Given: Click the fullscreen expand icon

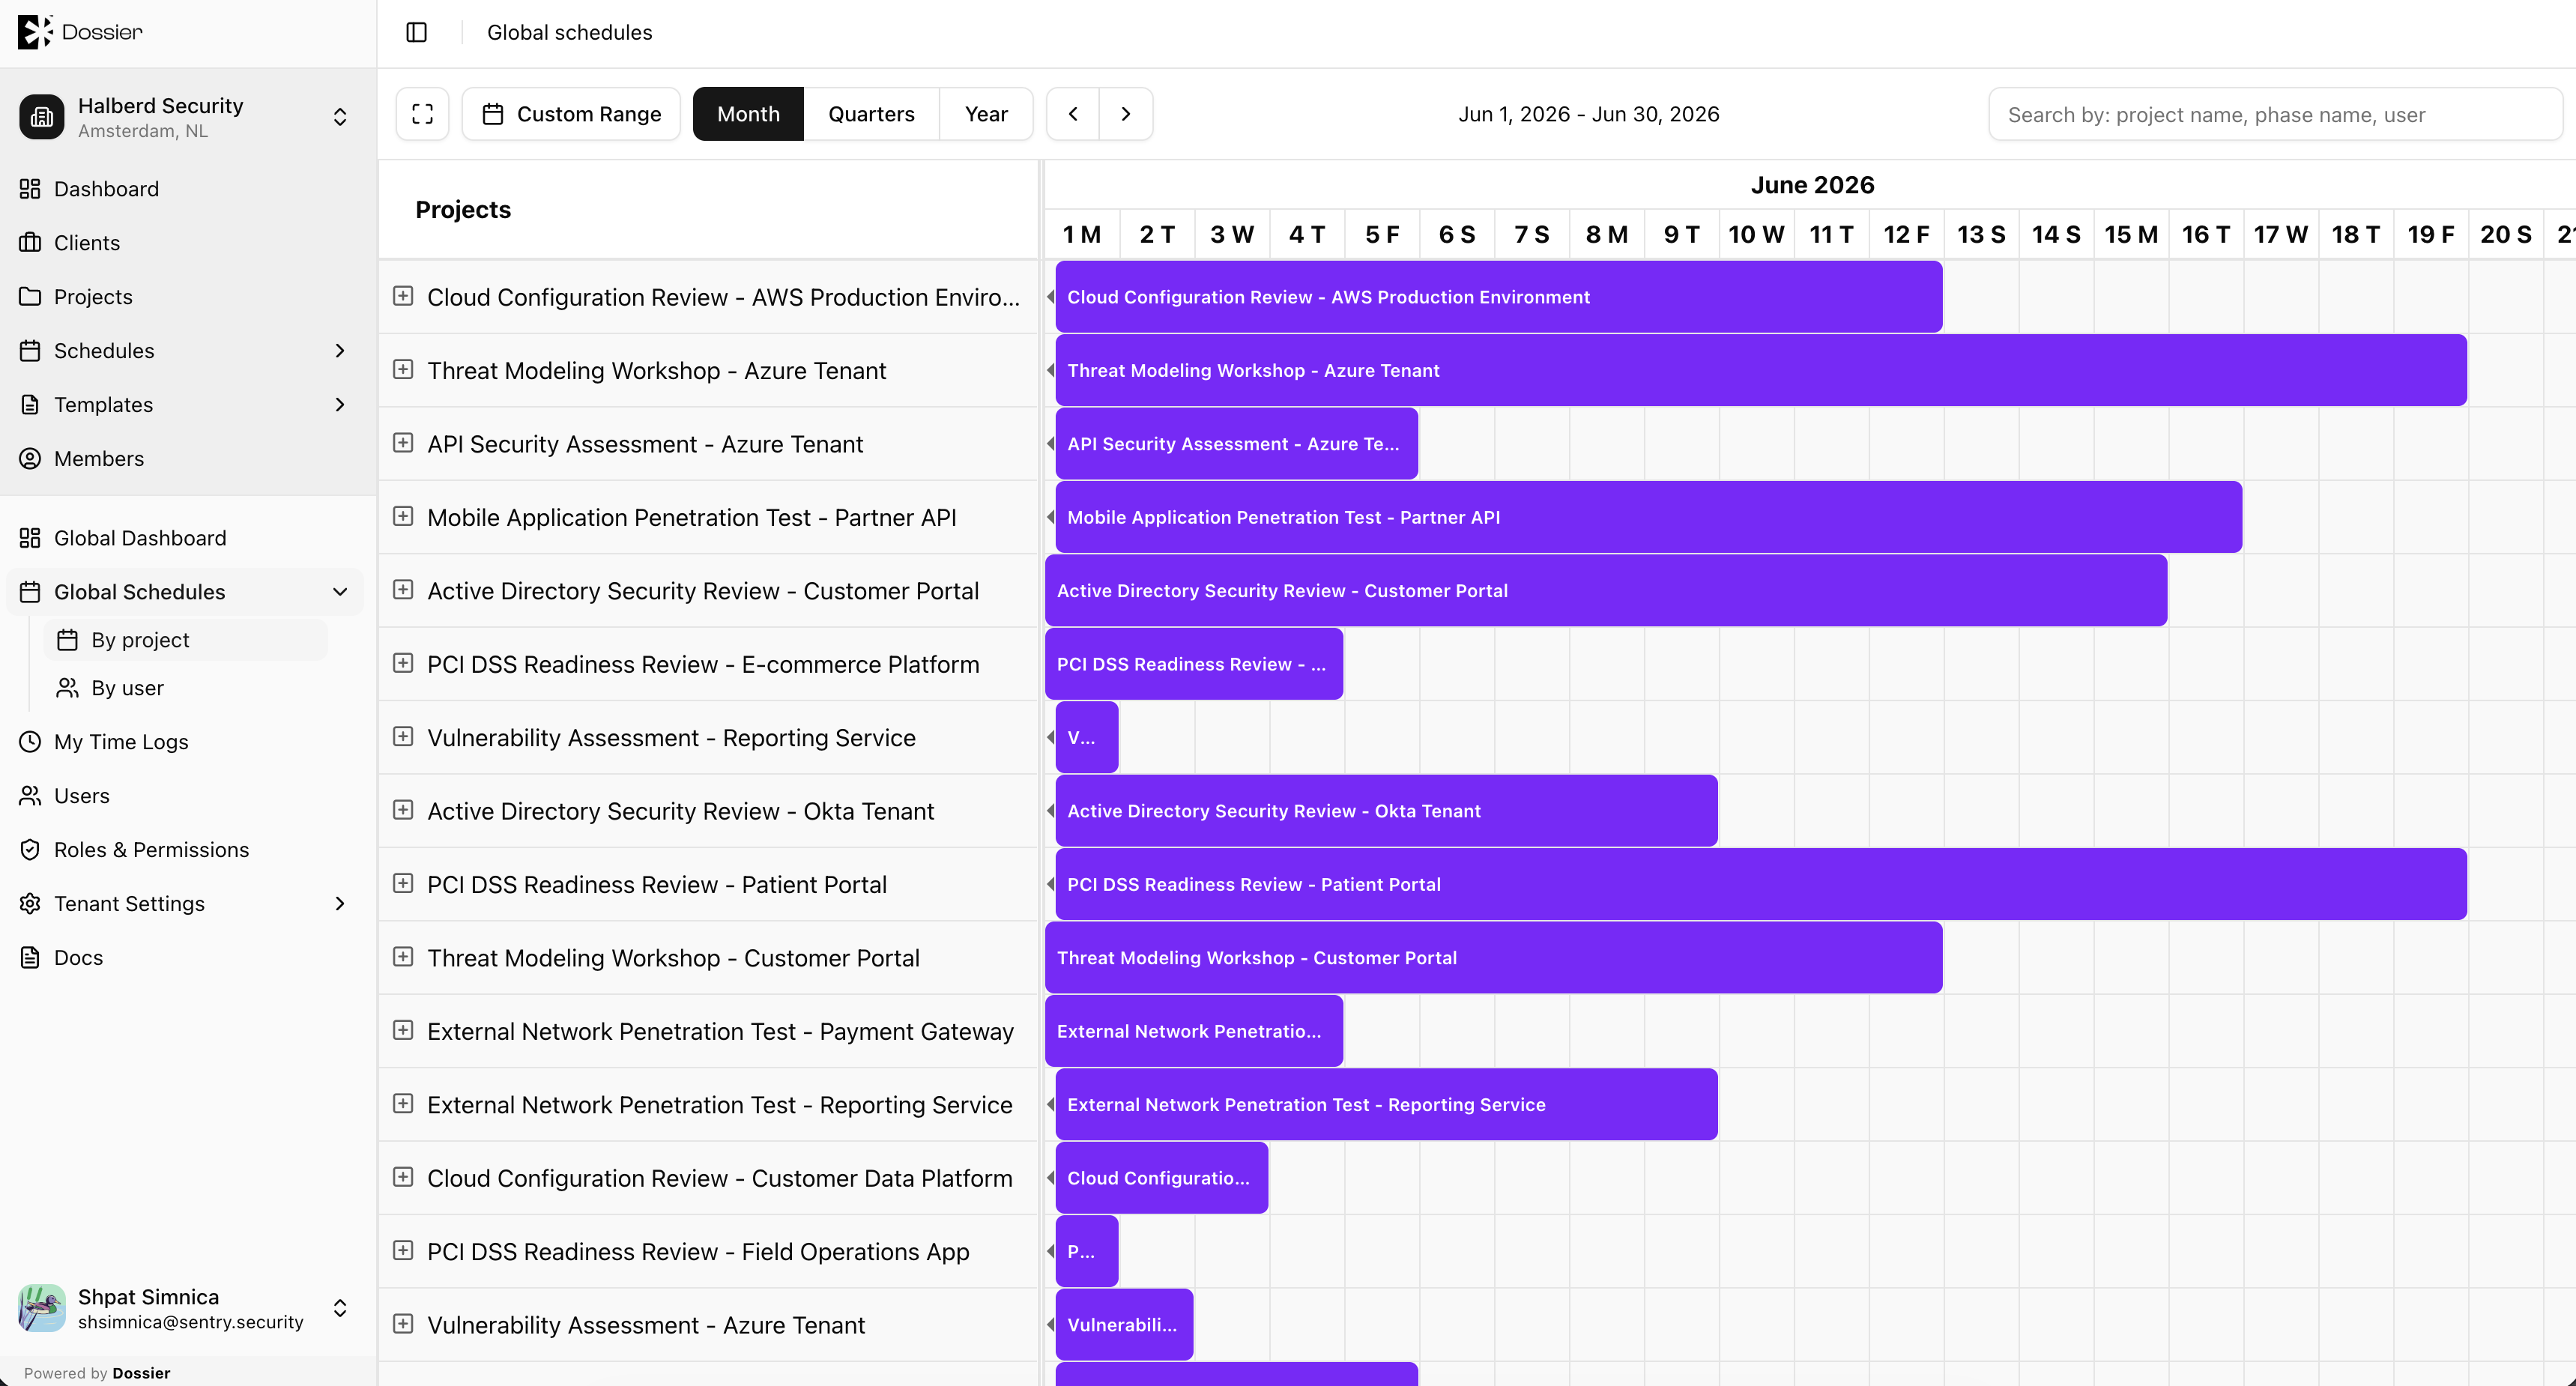Looking at the screenshot, I should [422, 114].
